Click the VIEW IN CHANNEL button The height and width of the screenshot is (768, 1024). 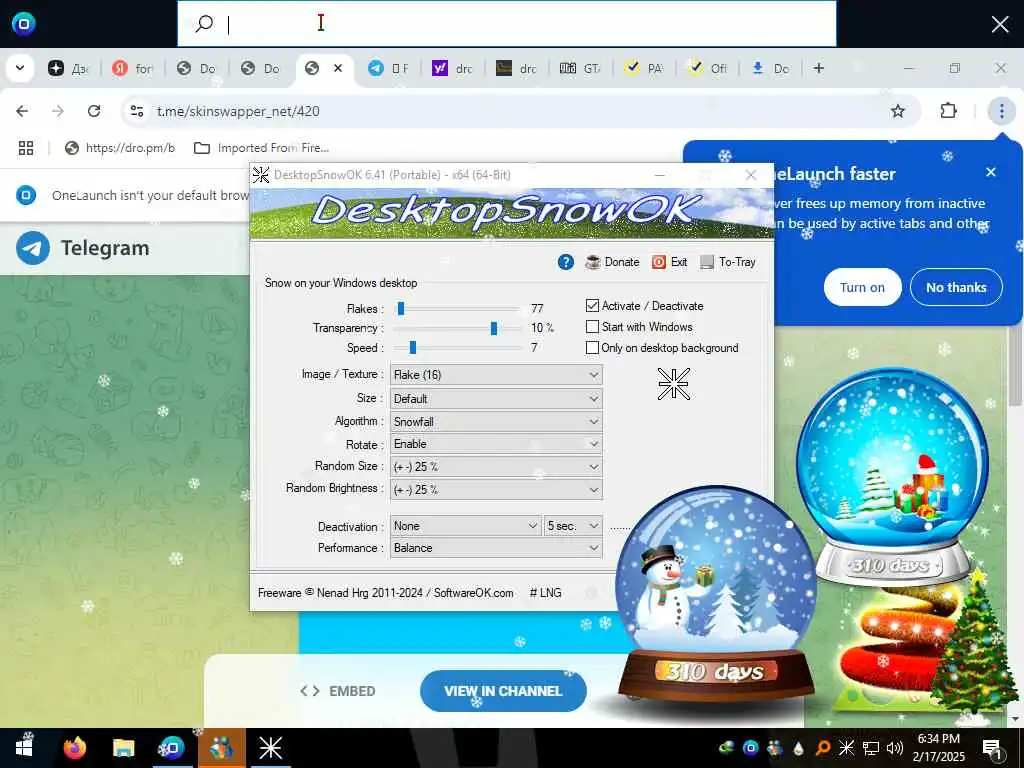click(503, 691)
